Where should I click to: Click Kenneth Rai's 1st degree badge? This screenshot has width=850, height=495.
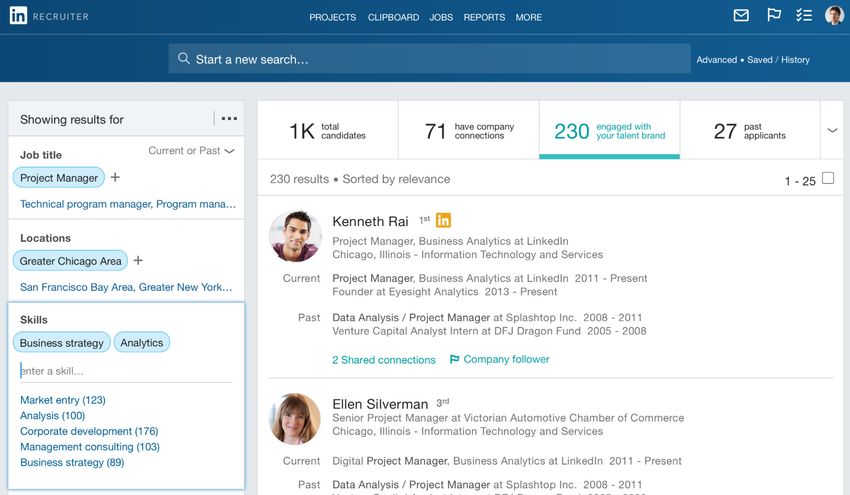[x=424, y=219]
